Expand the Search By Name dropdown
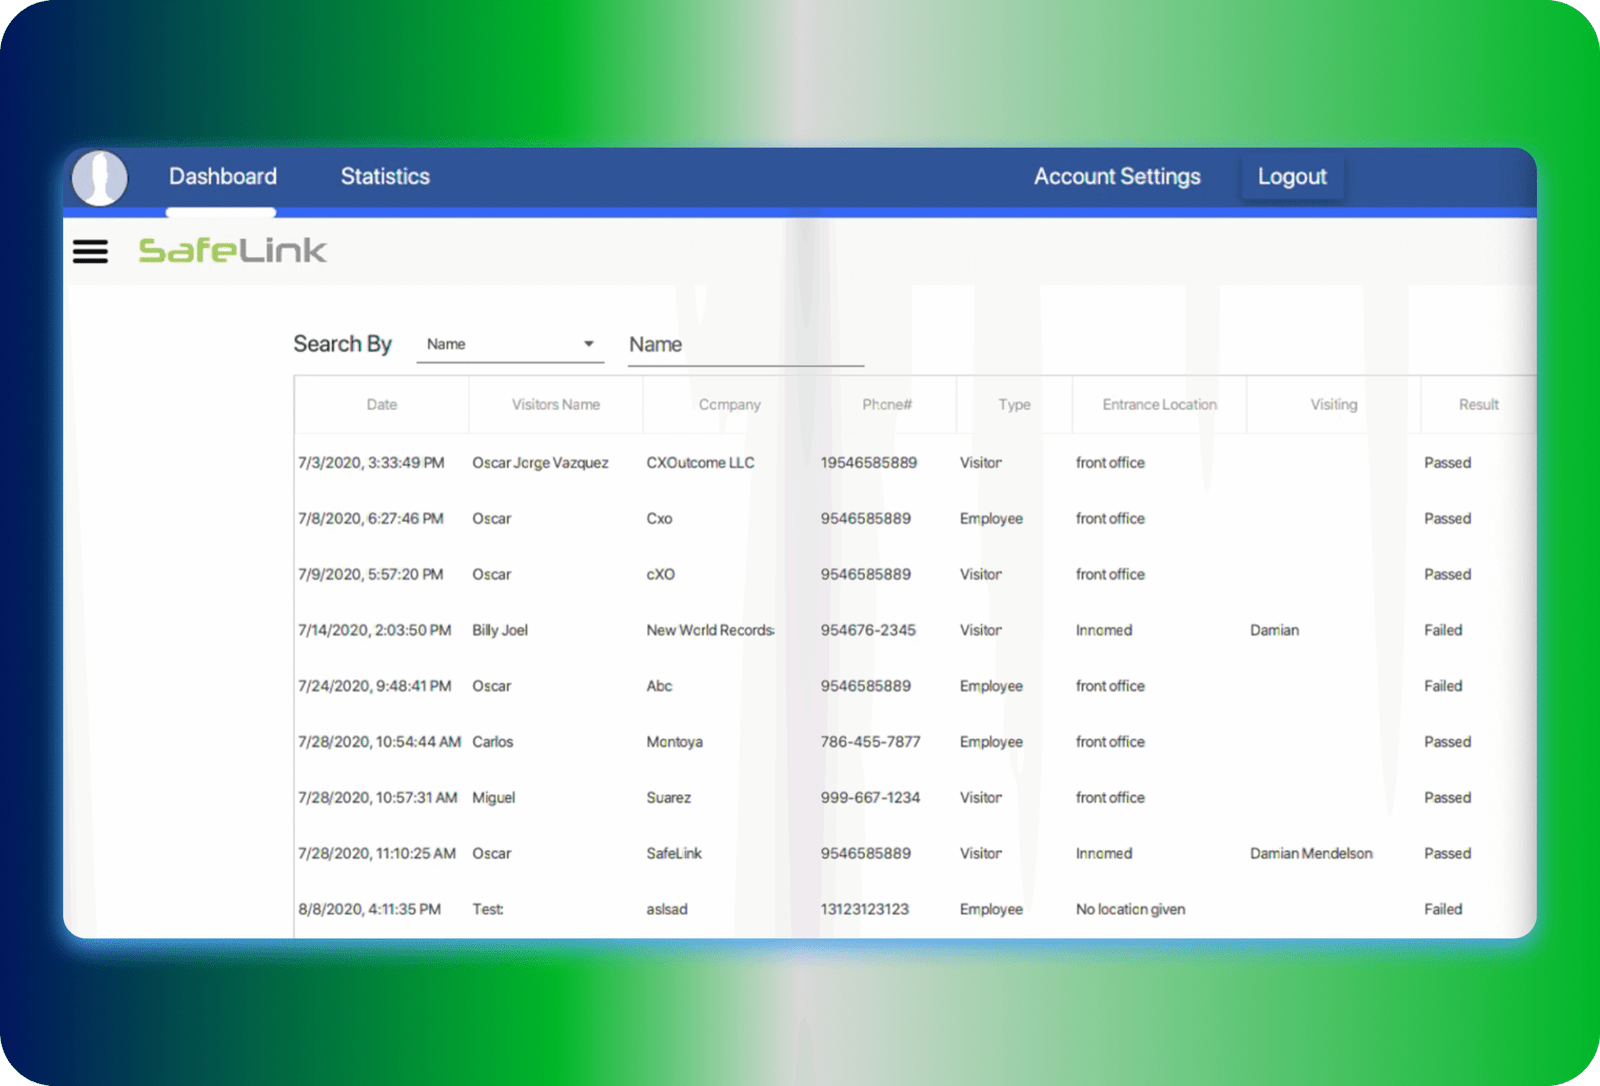The width and height of the screenshot is (1600, 1086). tap(510, 344)
